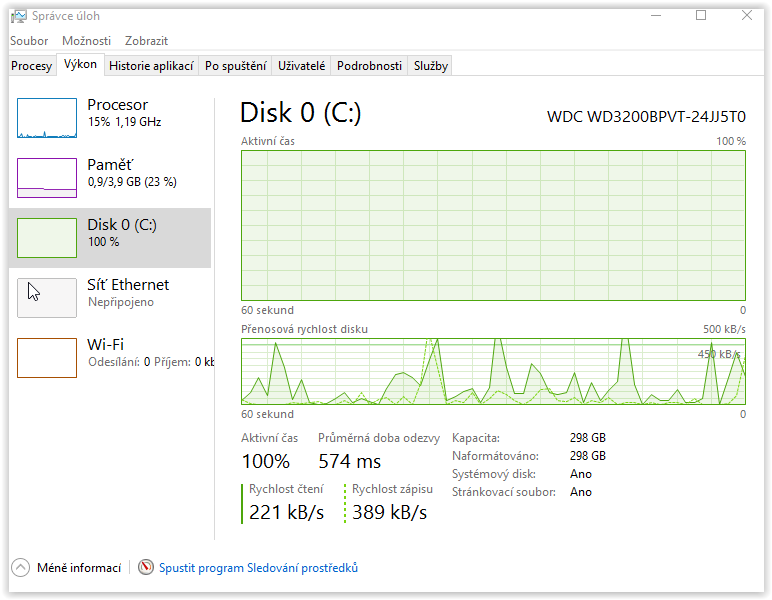Open the Soubor menu
The width and height of the screenshot is (772, 600).
pyautogui.click(x=29, y=41)
